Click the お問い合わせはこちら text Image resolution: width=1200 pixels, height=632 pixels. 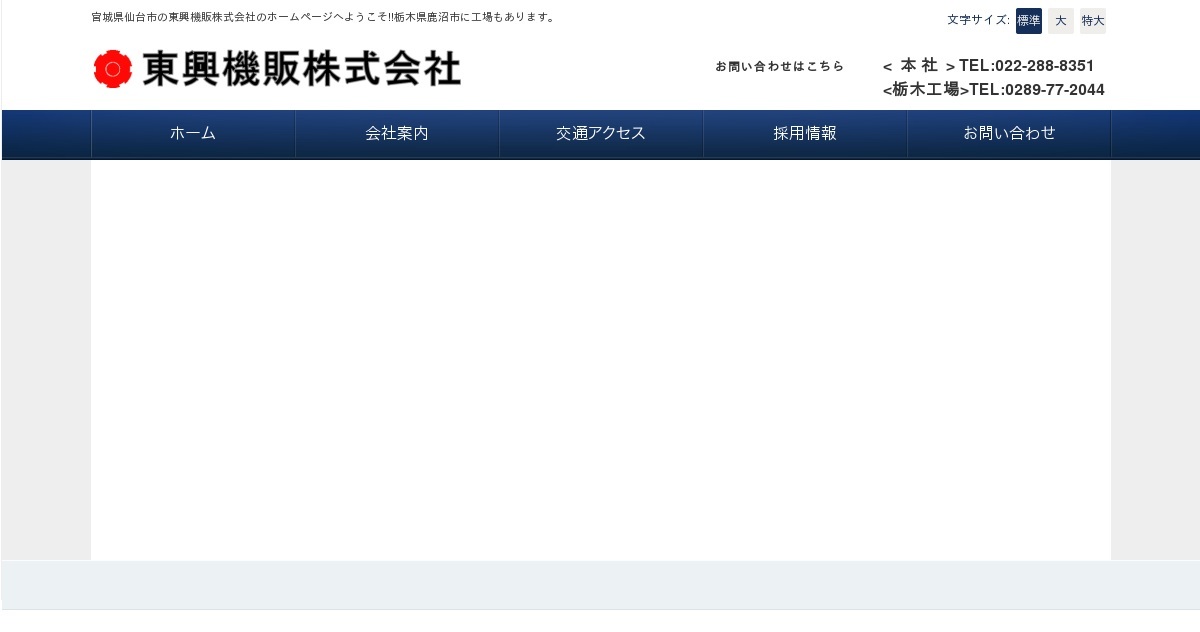780,66
